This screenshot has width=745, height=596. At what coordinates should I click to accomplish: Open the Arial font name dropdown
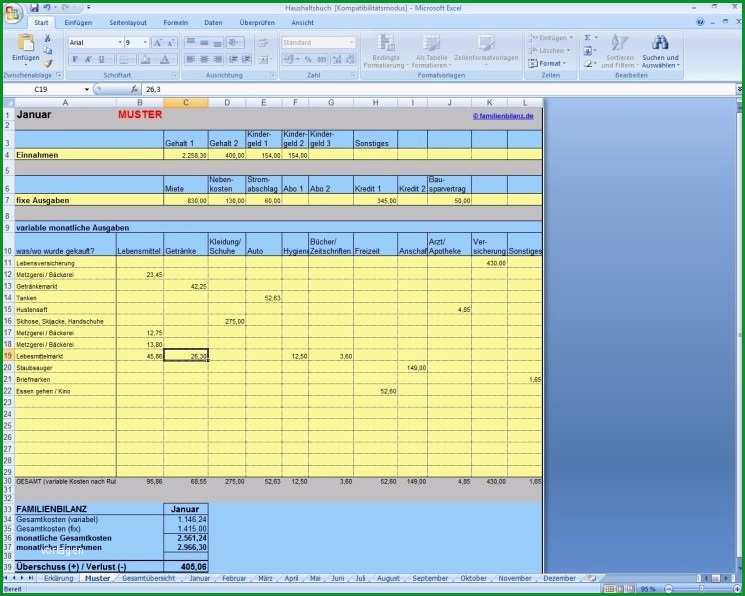[x=120, y=43]
